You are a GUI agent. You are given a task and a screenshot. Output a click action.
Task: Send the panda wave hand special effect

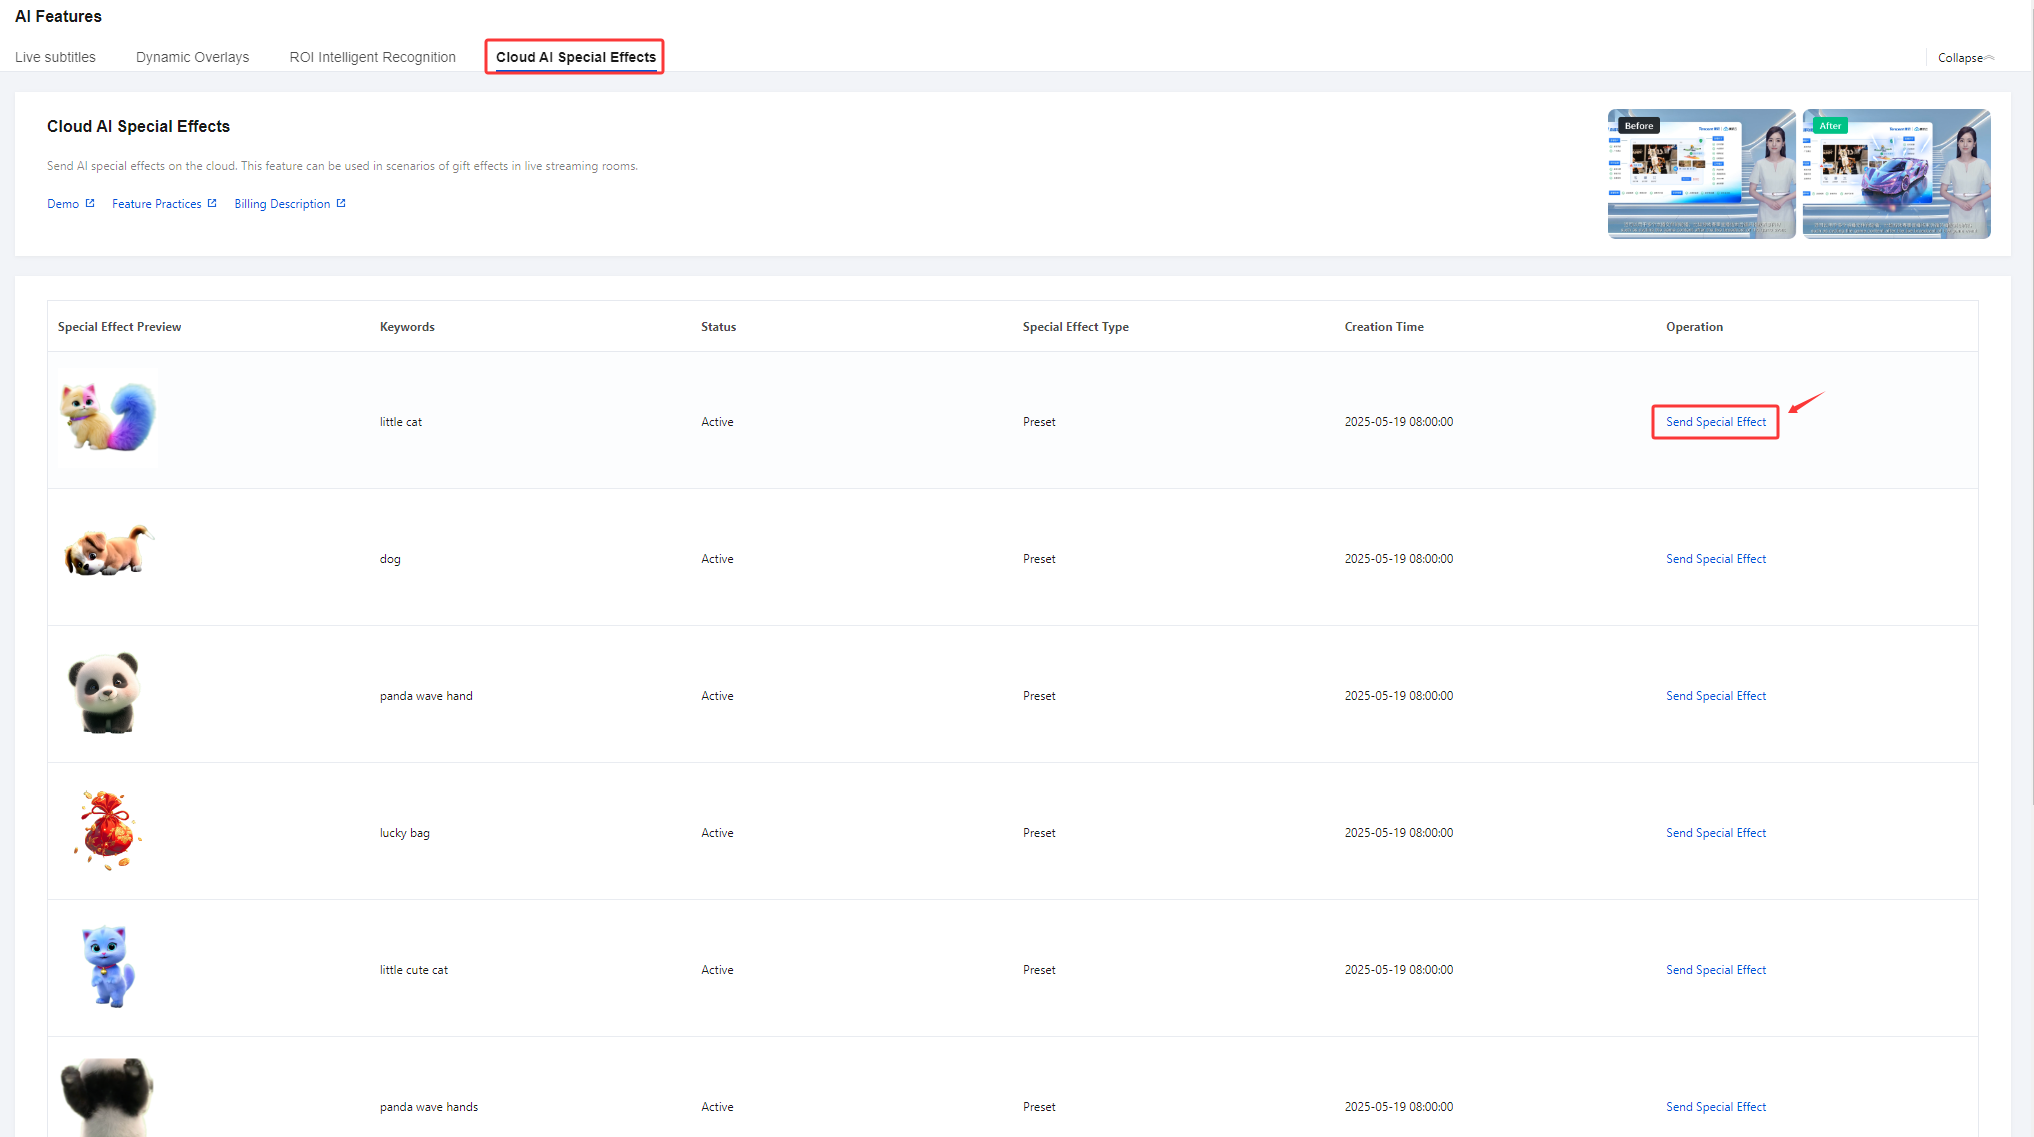tap(1715, 696)
